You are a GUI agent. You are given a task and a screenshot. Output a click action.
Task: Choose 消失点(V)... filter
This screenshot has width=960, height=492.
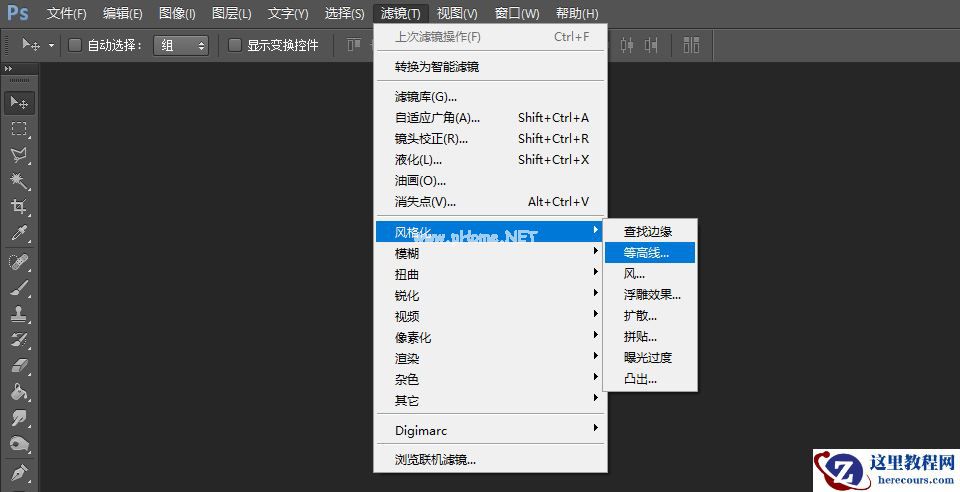(x=490, y=201)
